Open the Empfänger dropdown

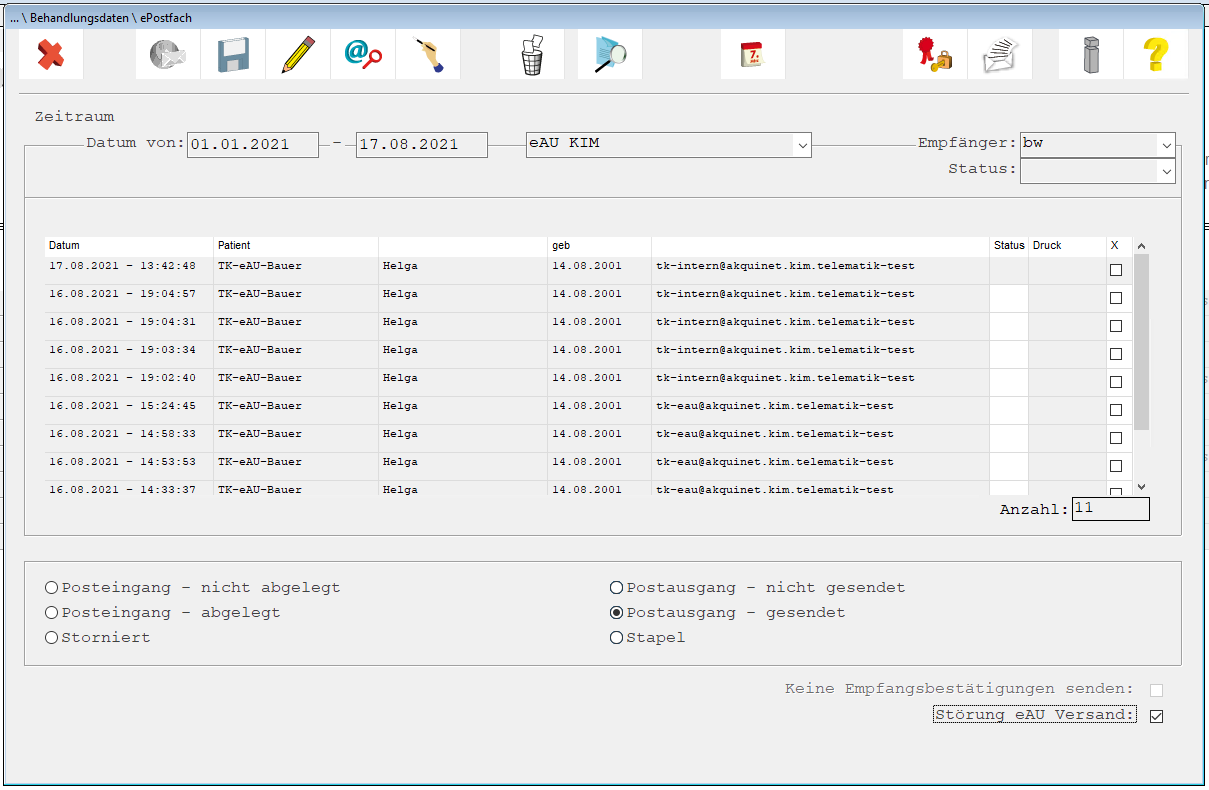point(1166,145)
